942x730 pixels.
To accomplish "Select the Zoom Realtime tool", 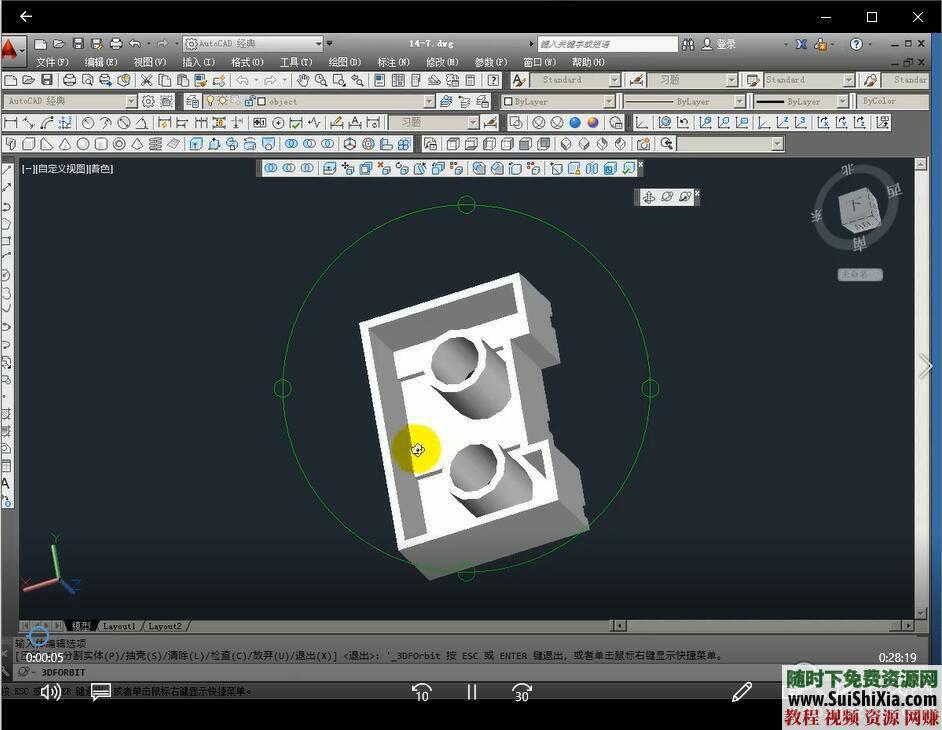I will [320, 80].
